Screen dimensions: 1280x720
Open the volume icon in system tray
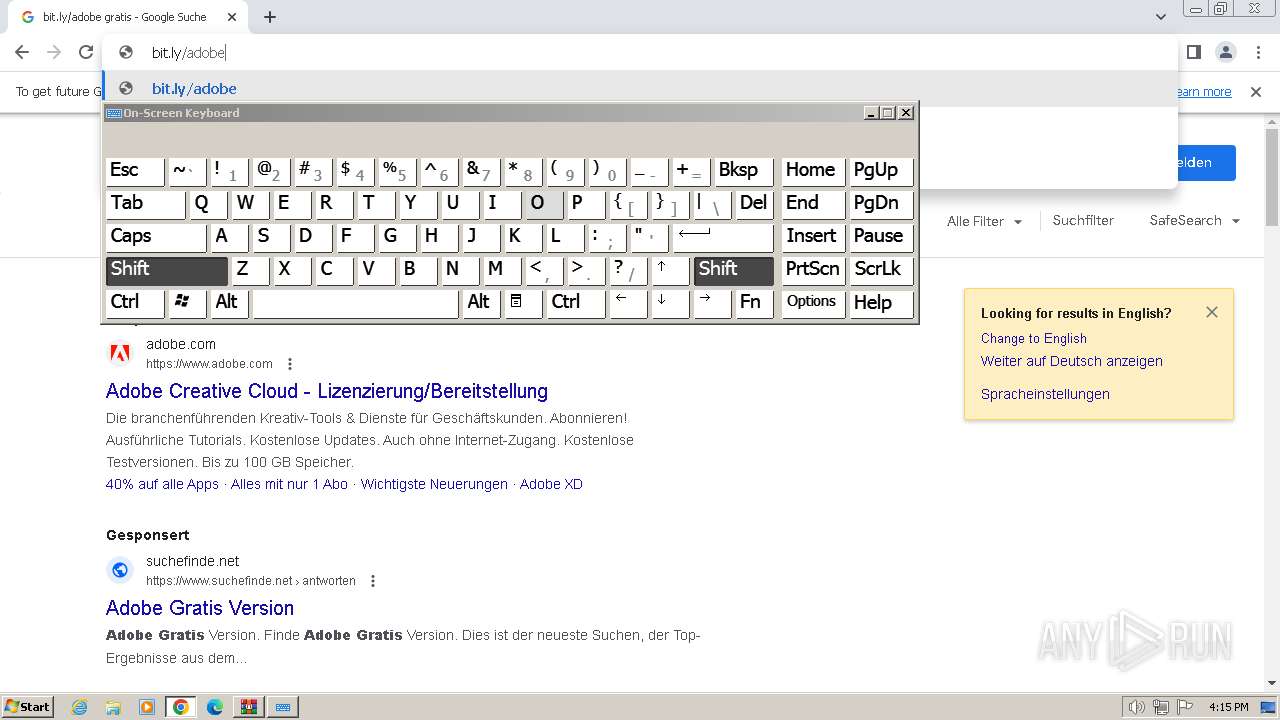(1137, 707)
